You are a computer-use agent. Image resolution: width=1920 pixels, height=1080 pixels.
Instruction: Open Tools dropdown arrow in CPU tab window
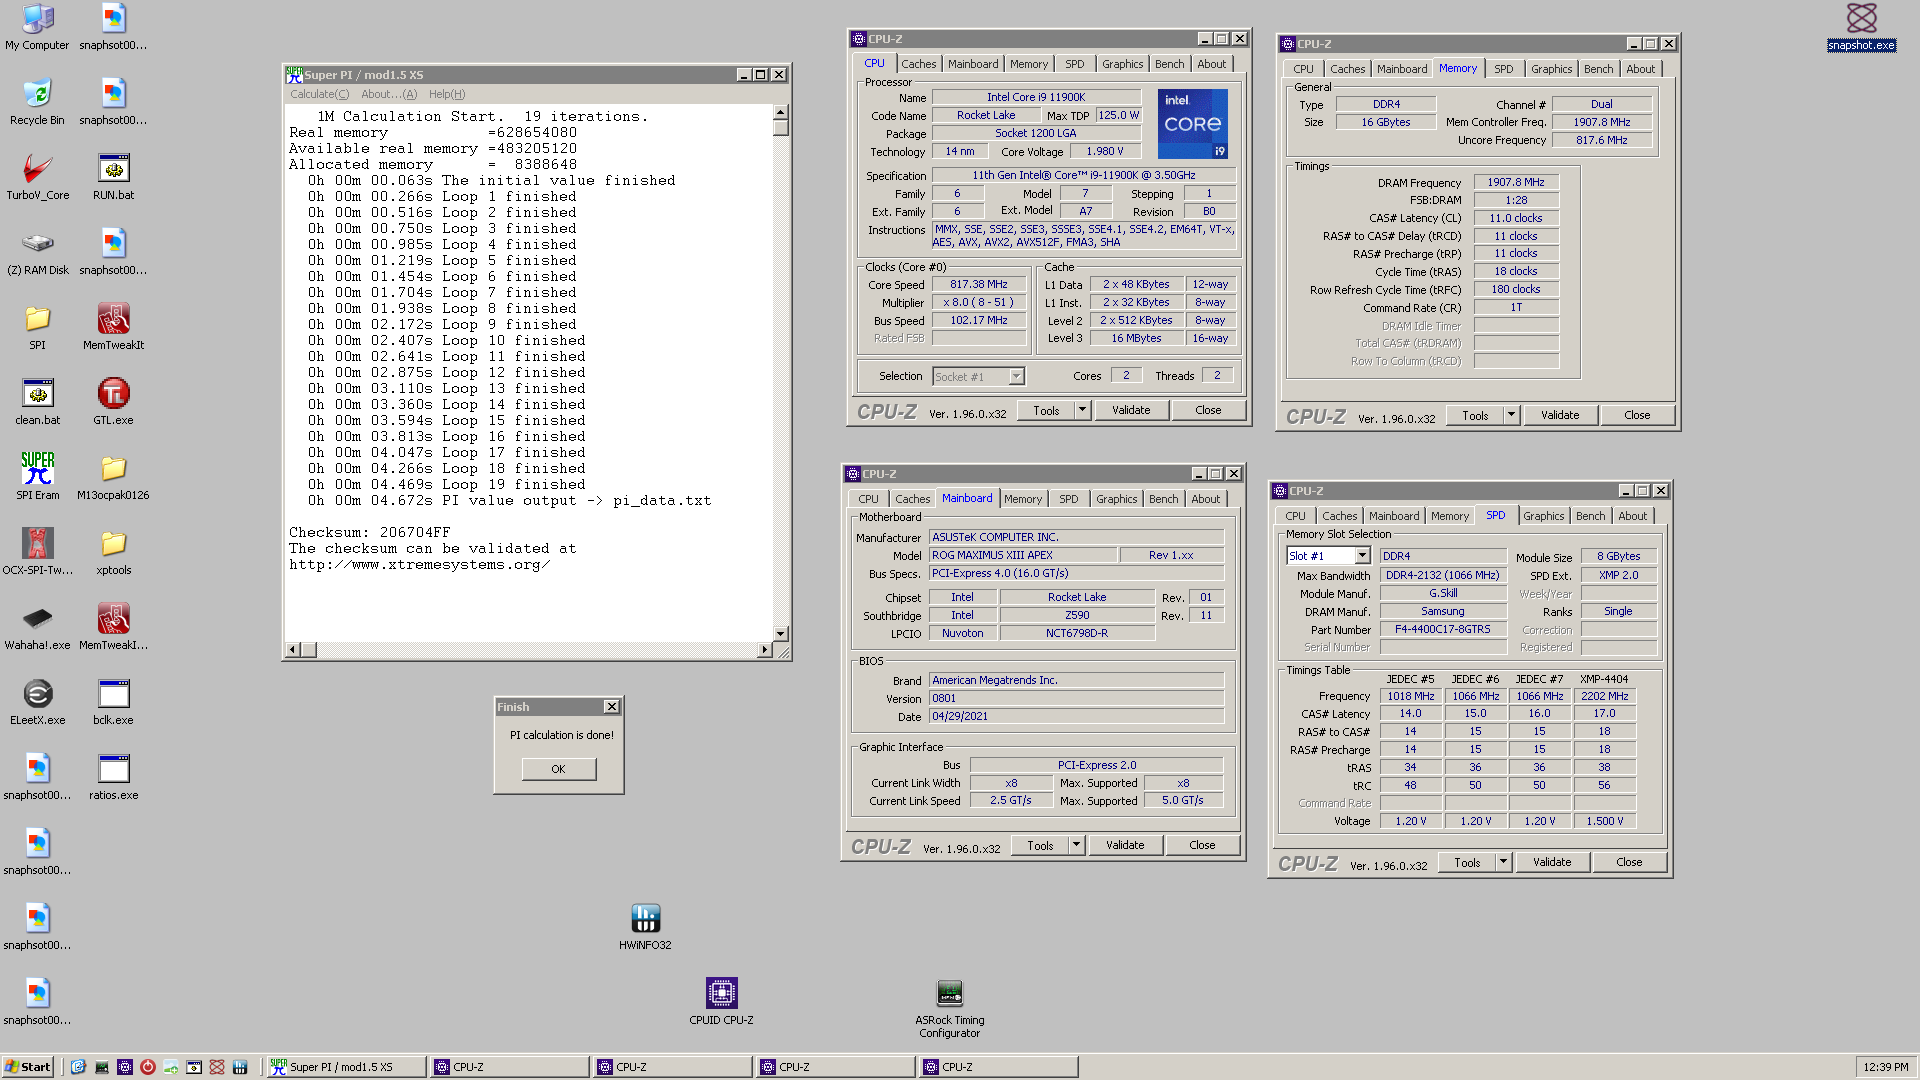click(1082, 410)
